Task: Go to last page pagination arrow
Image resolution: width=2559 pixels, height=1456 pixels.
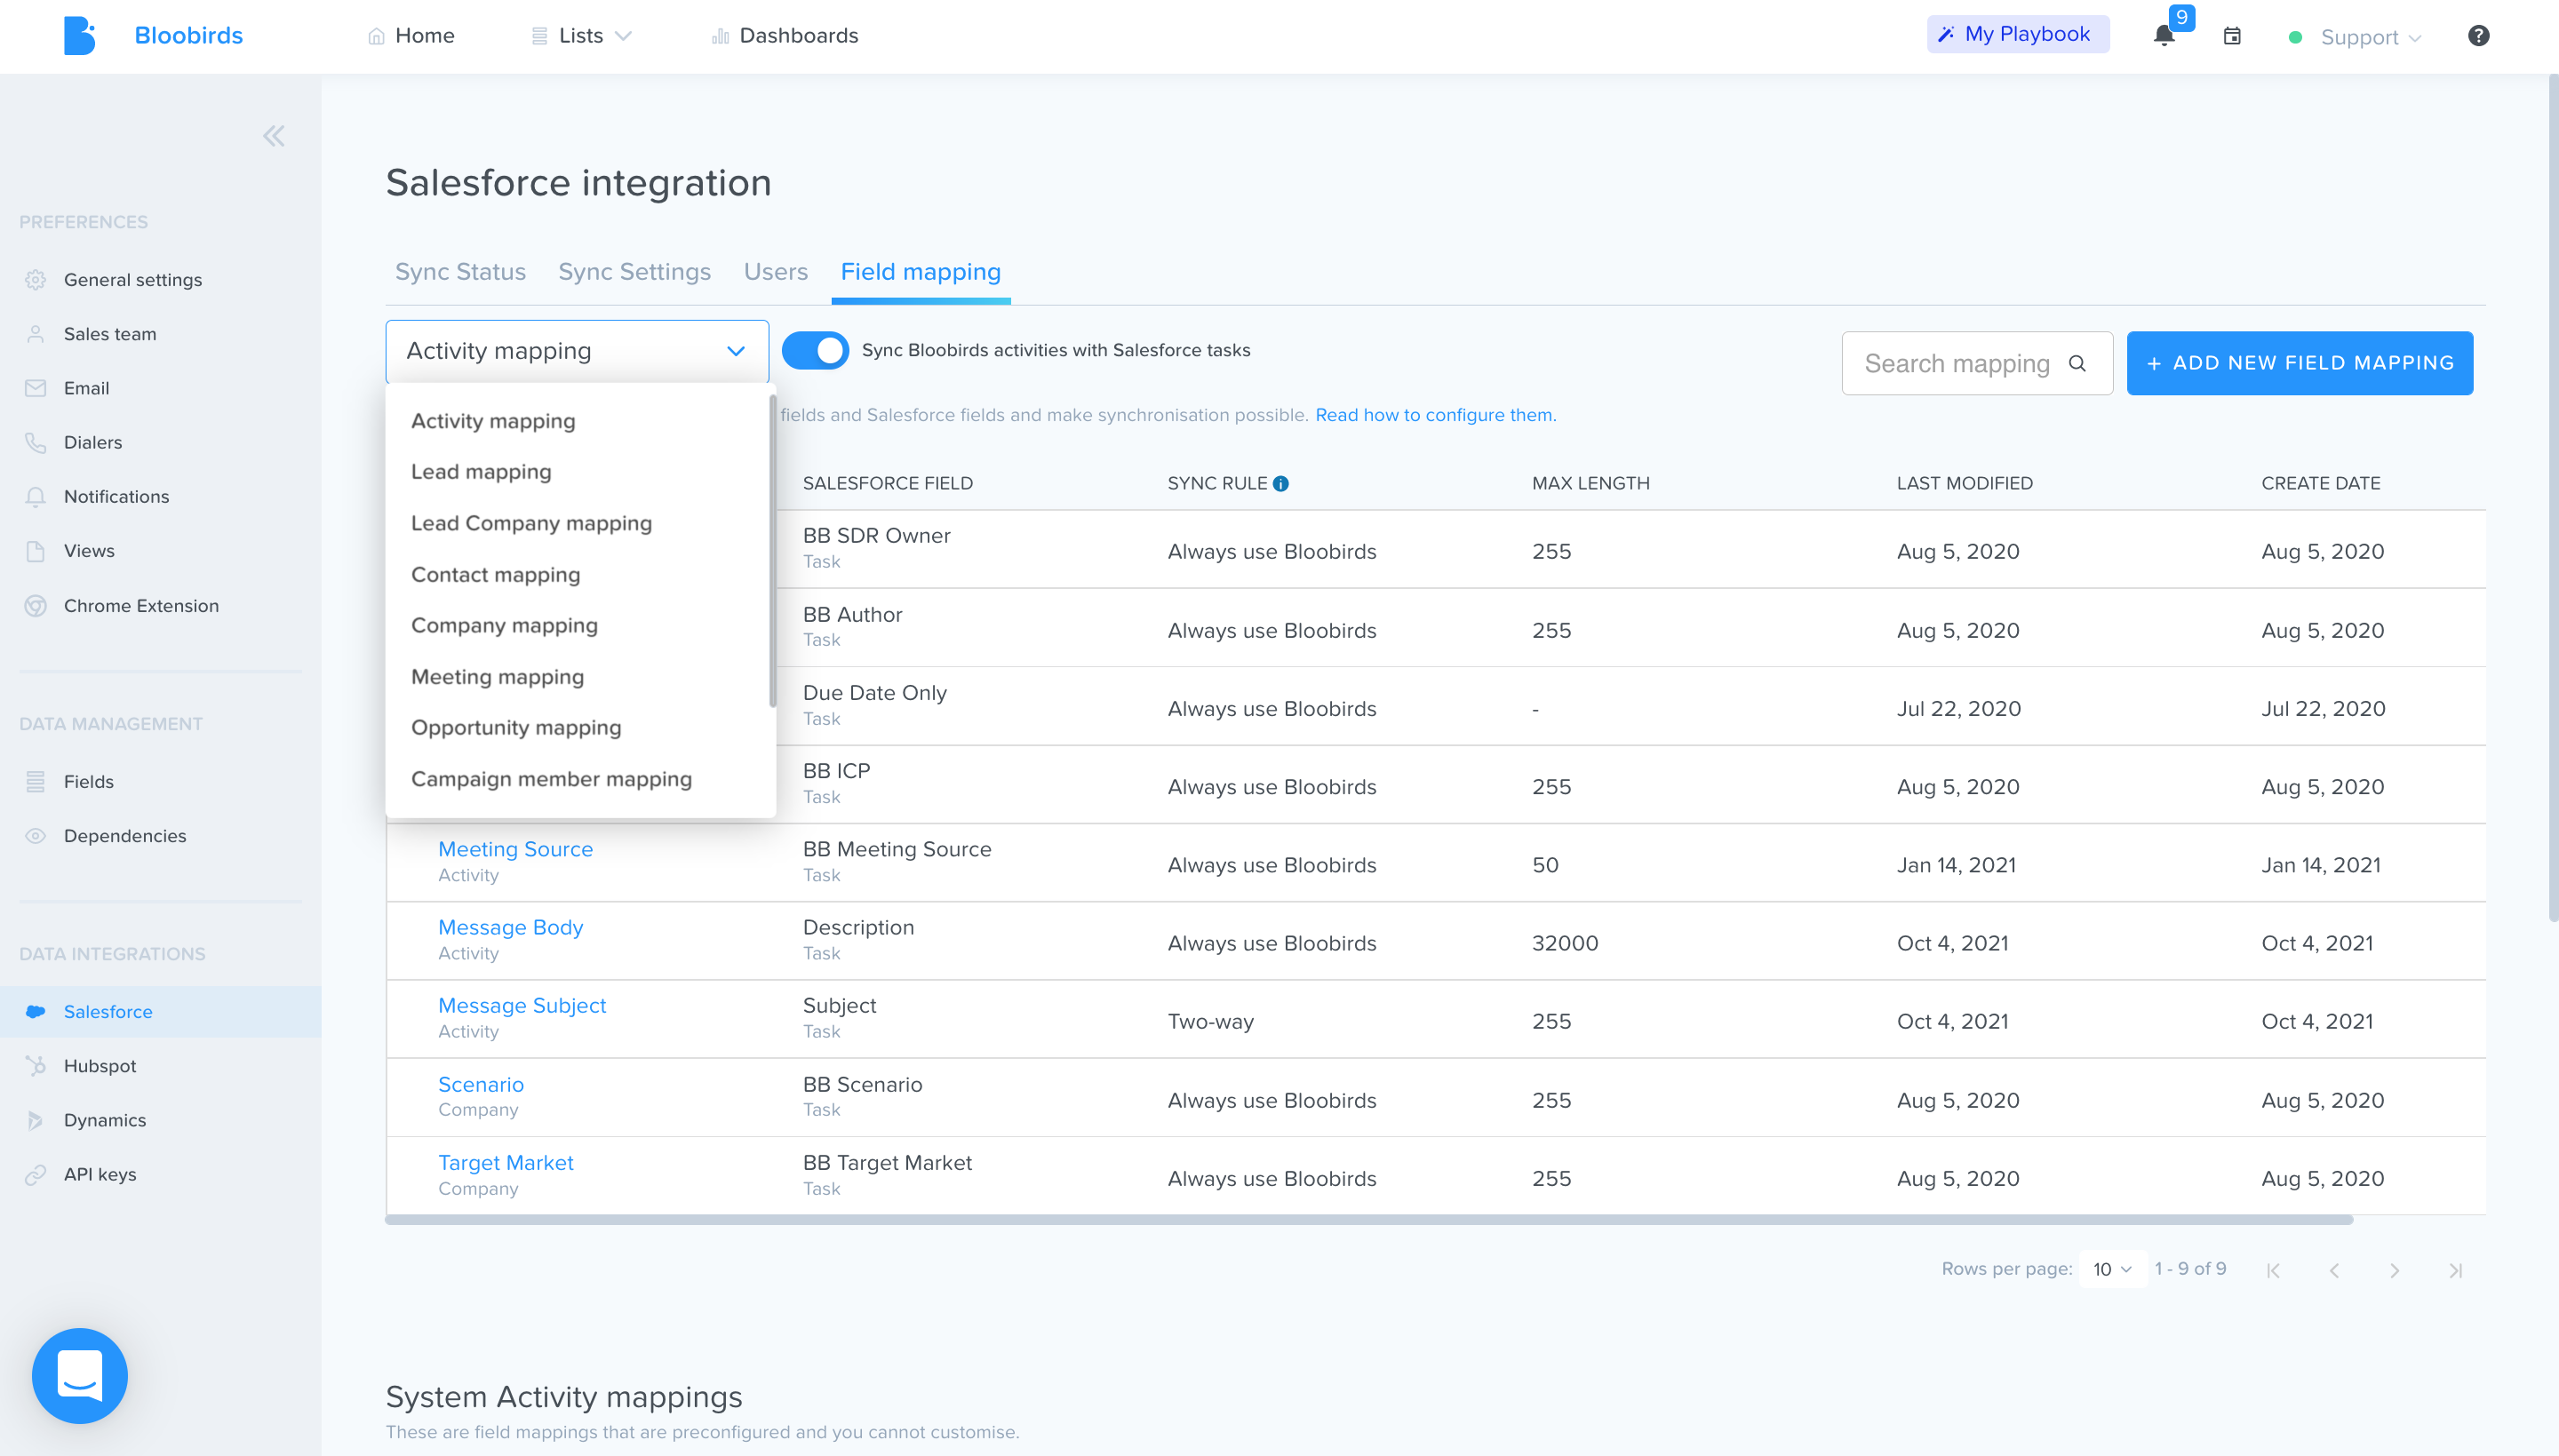Action: pyautogui.click(x=2455, y=1270)
